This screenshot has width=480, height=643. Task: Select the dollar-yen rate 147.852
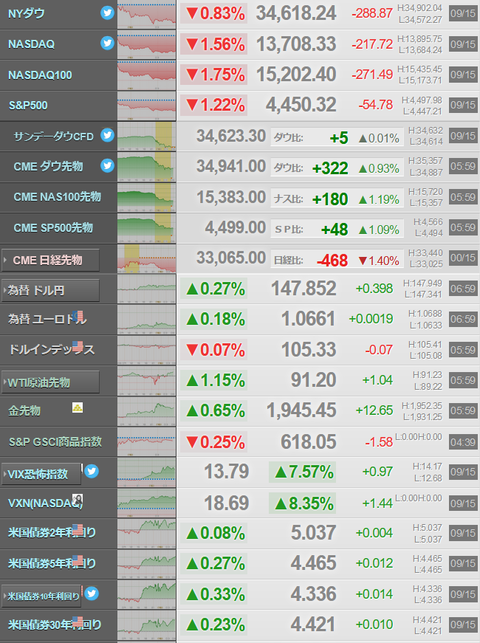304,288
